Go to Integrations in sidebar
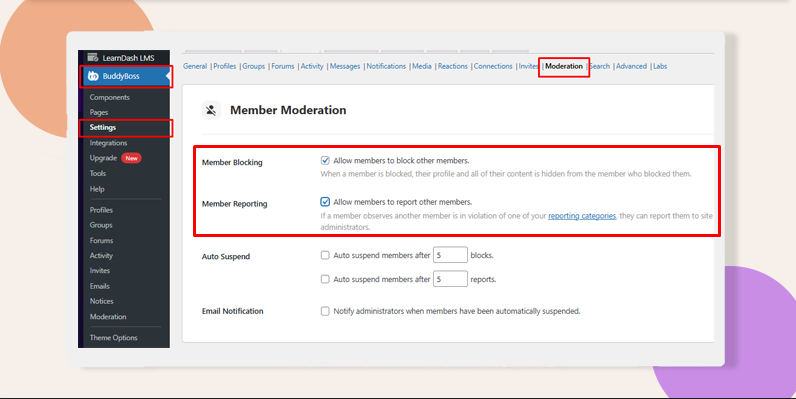 pos(108,143)
